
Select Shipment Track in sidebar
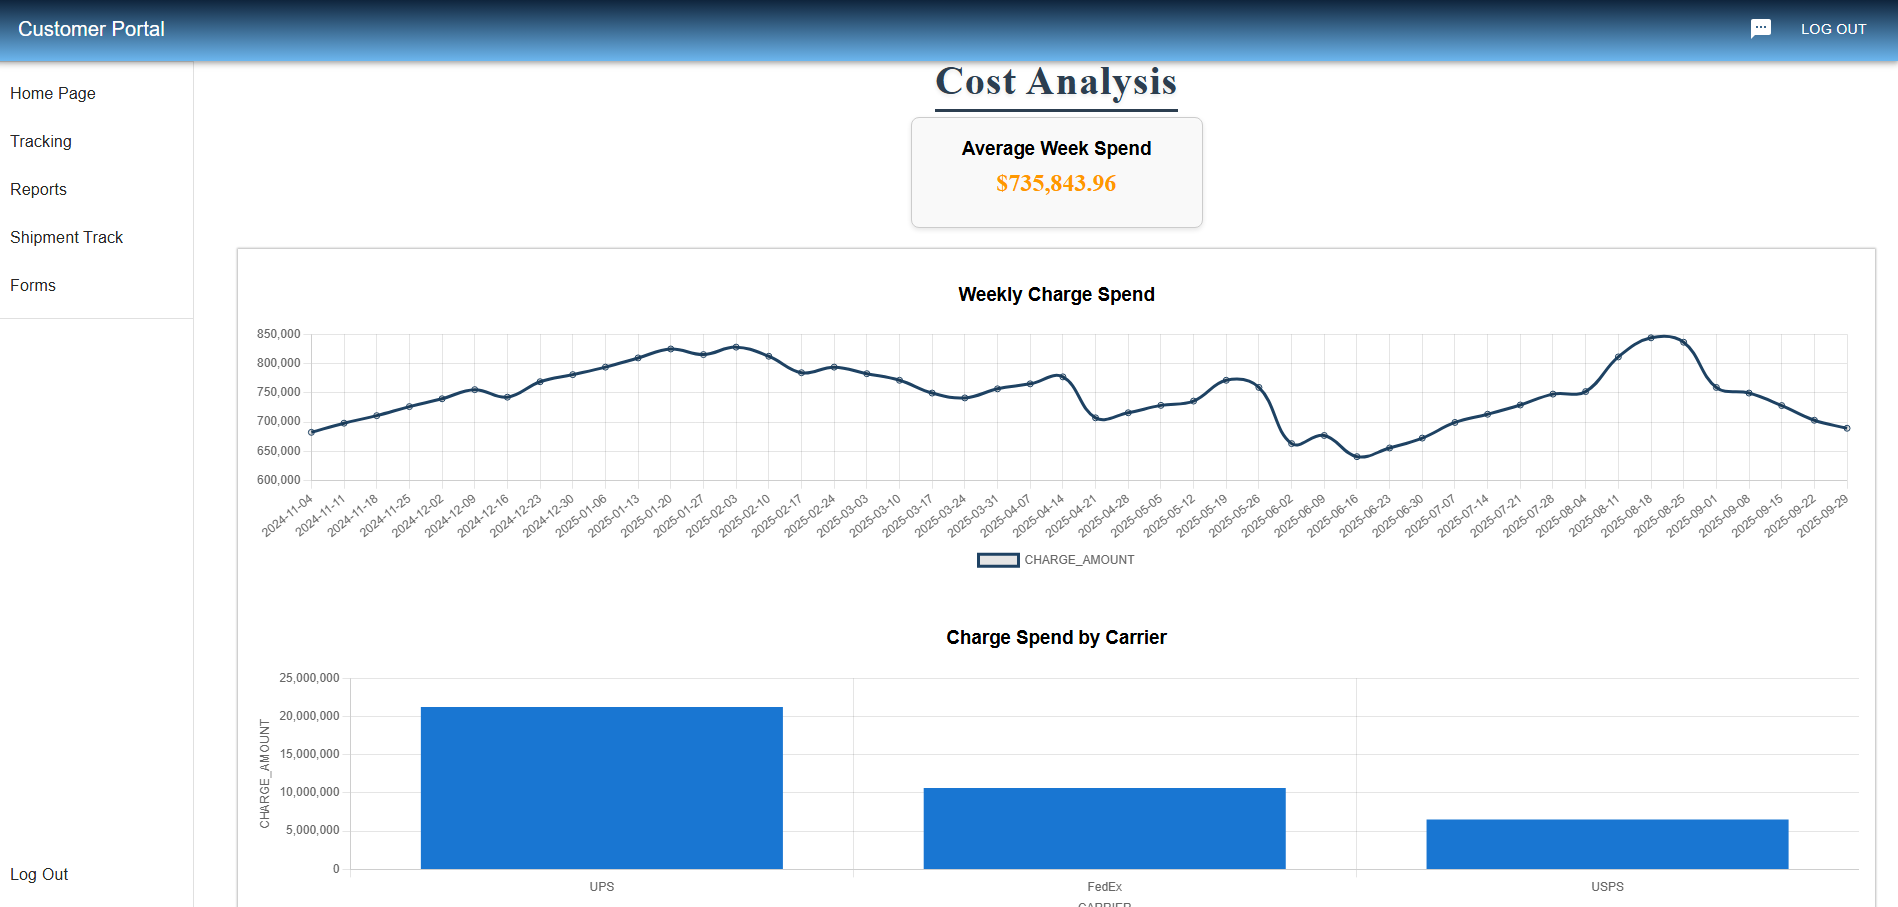67,237
